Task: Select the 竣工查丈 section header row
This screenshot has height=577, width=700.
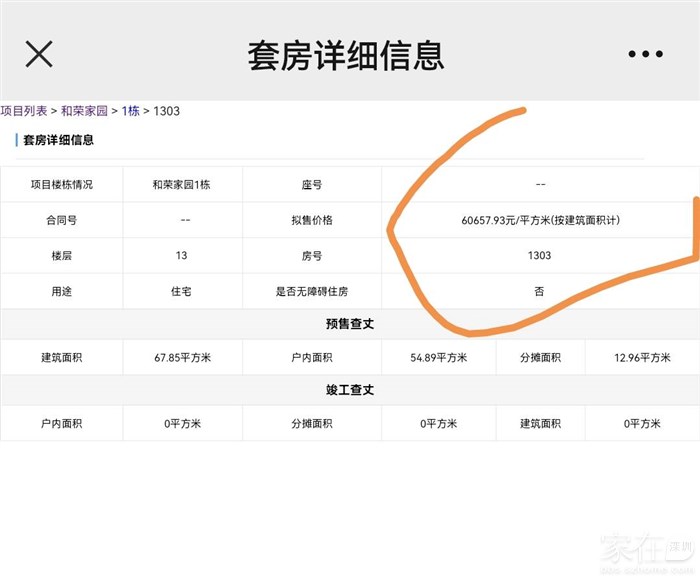Action: coord(350,390)
